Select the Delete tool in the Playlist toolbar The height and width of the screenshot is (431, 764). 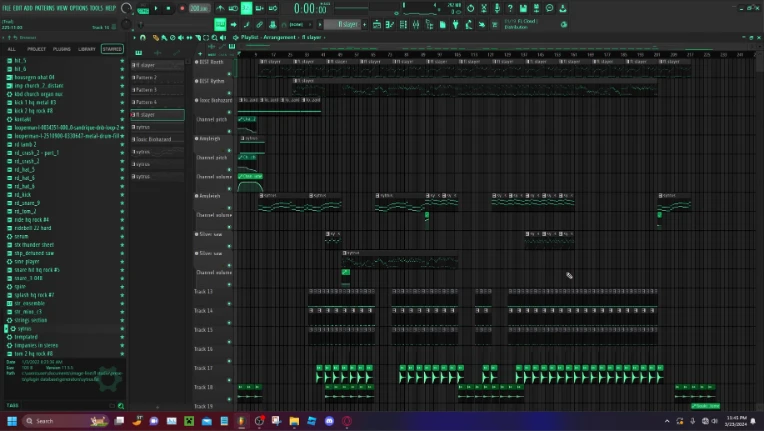coord(172,37)
